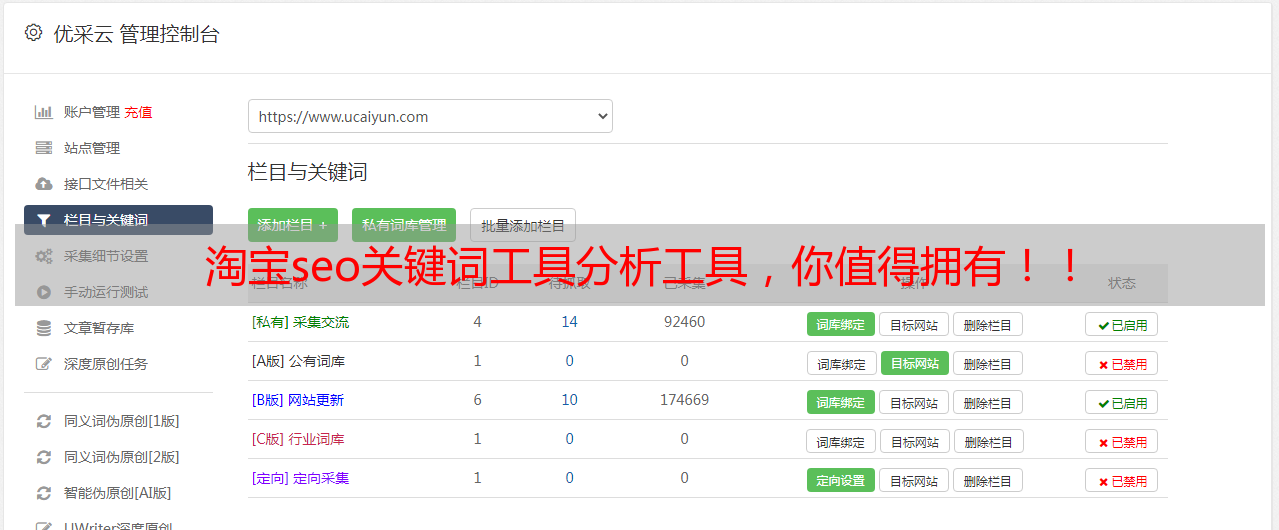Image resolution: width=1279 pixels, height=530 pixels.
Task: Click the pending count 14 for 采集交流
Action: coord(570,322)
